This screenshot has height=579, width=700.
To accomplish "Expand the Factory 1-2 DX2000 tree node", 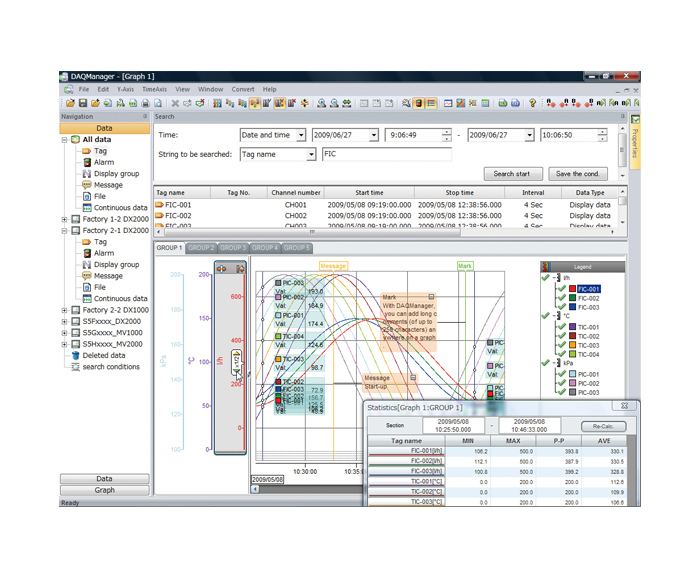I will [64, 219].
